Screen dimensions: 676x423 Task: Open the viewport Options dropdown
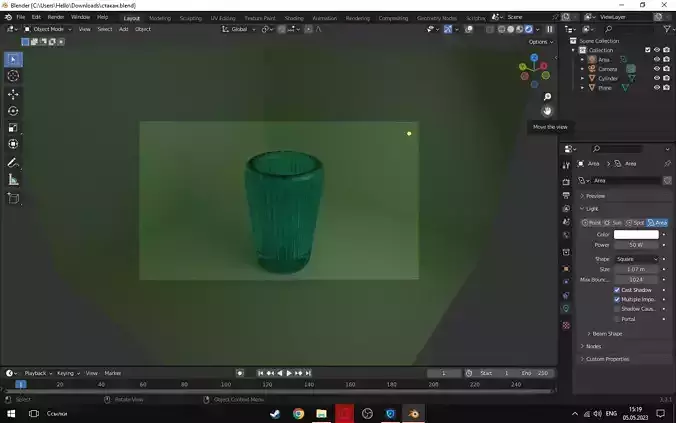[541, 42]
